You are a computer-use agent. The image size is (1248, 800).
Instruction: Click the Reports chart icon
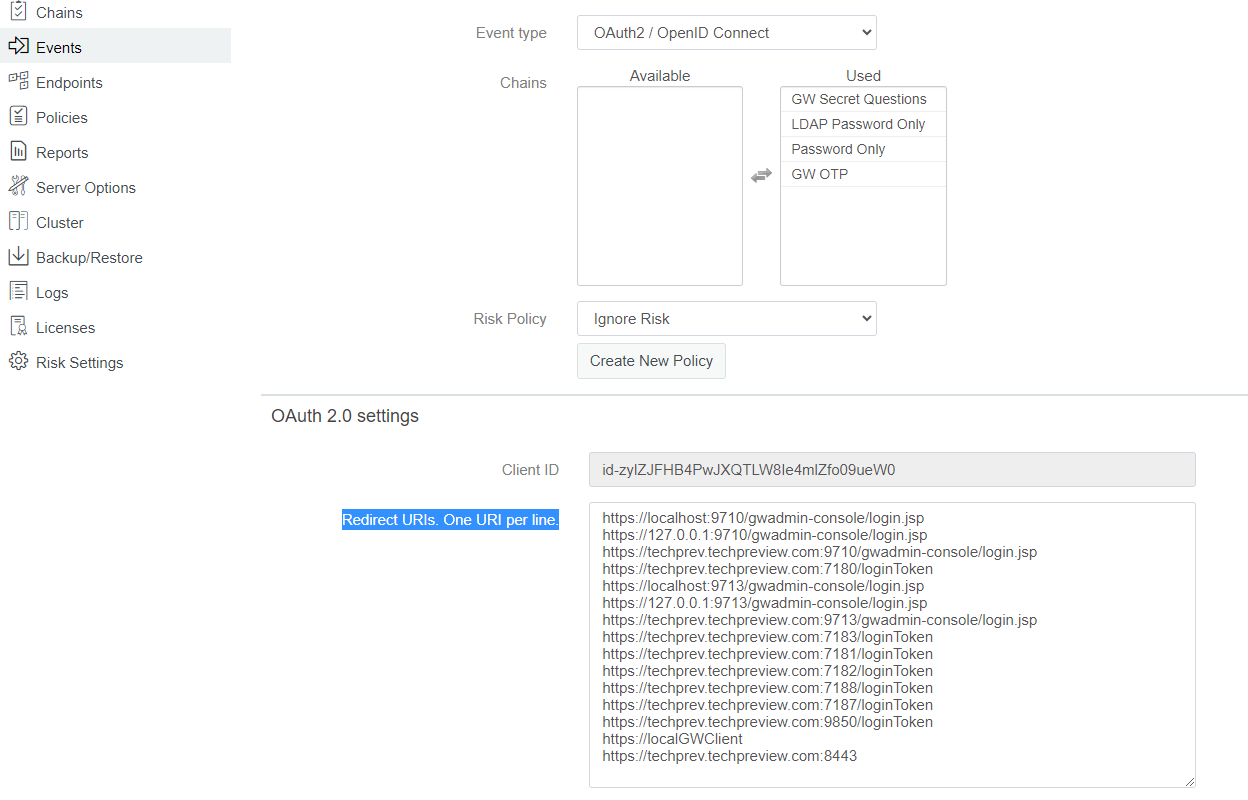coord(18,152)
